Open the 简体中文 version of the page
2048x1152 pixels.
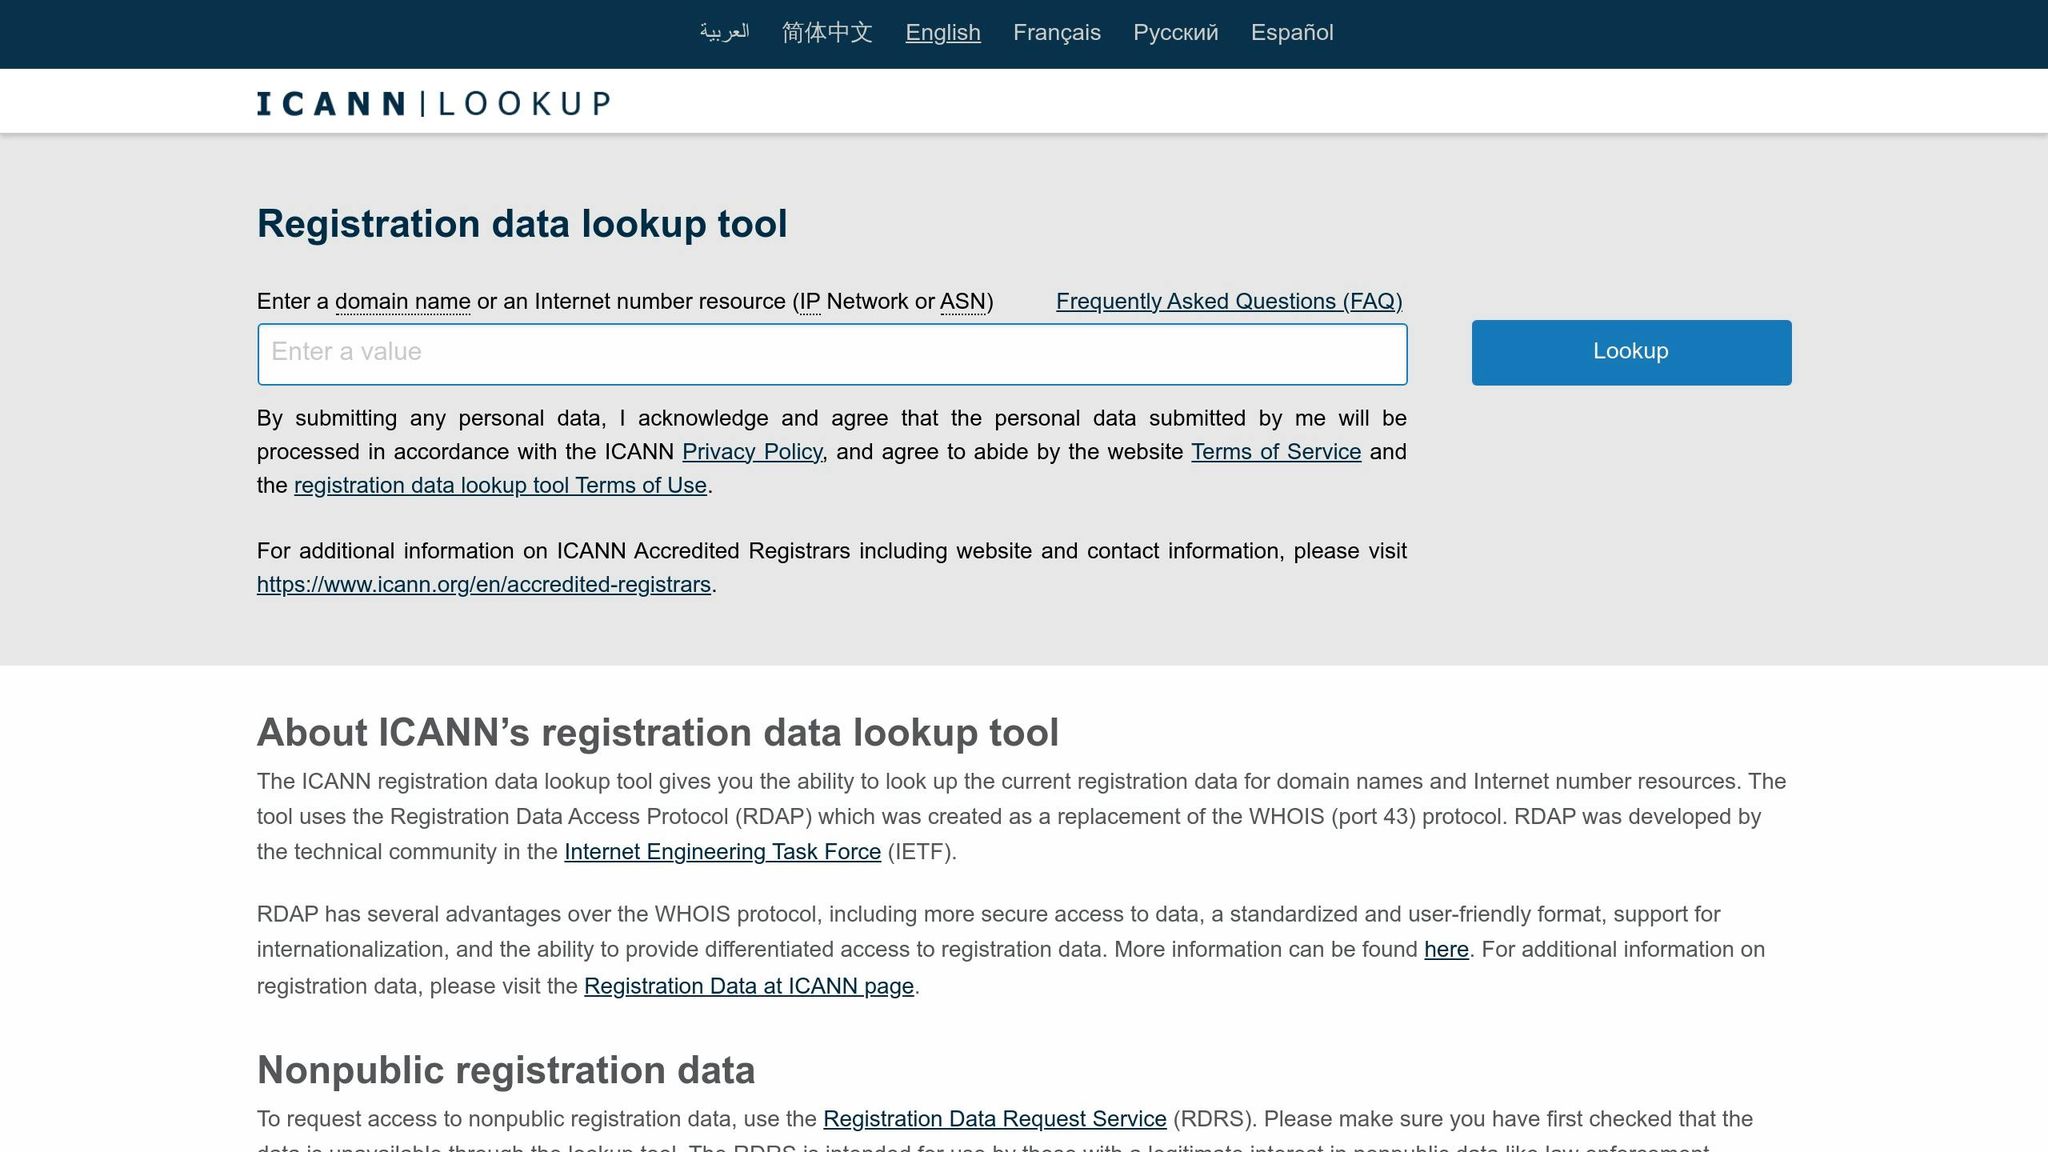pyautogui.click(x=826, y=32)
